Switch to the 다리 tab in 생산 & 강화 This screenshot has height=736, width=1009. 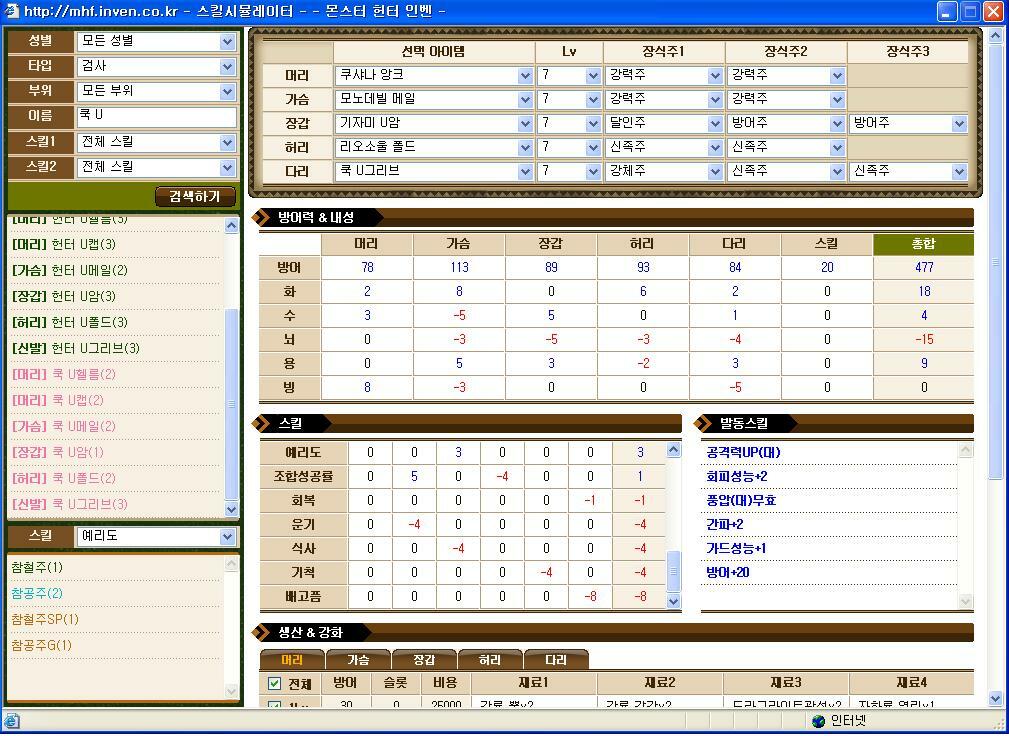click(557, 659)
